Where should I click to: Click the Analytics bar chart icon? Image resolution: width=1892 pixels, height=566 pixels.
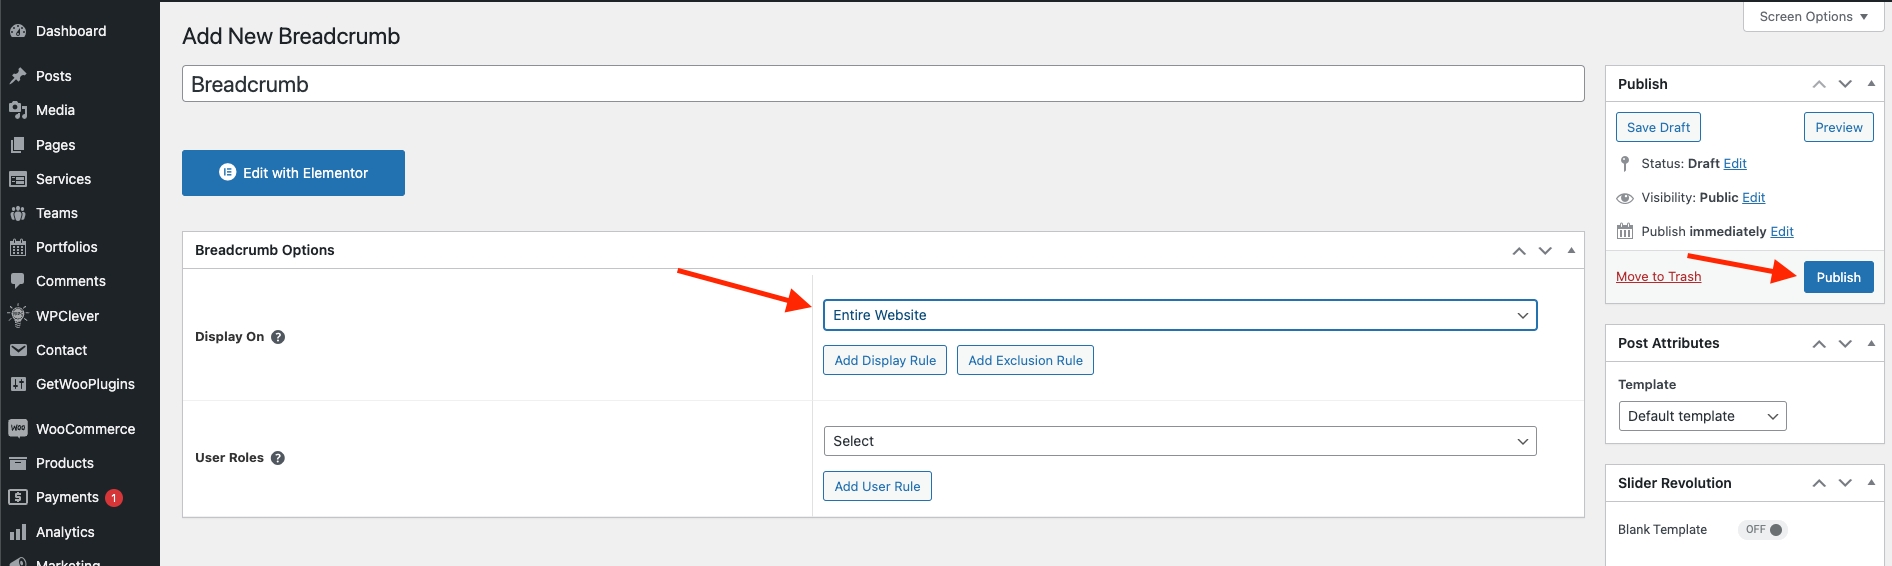point(18,532)
